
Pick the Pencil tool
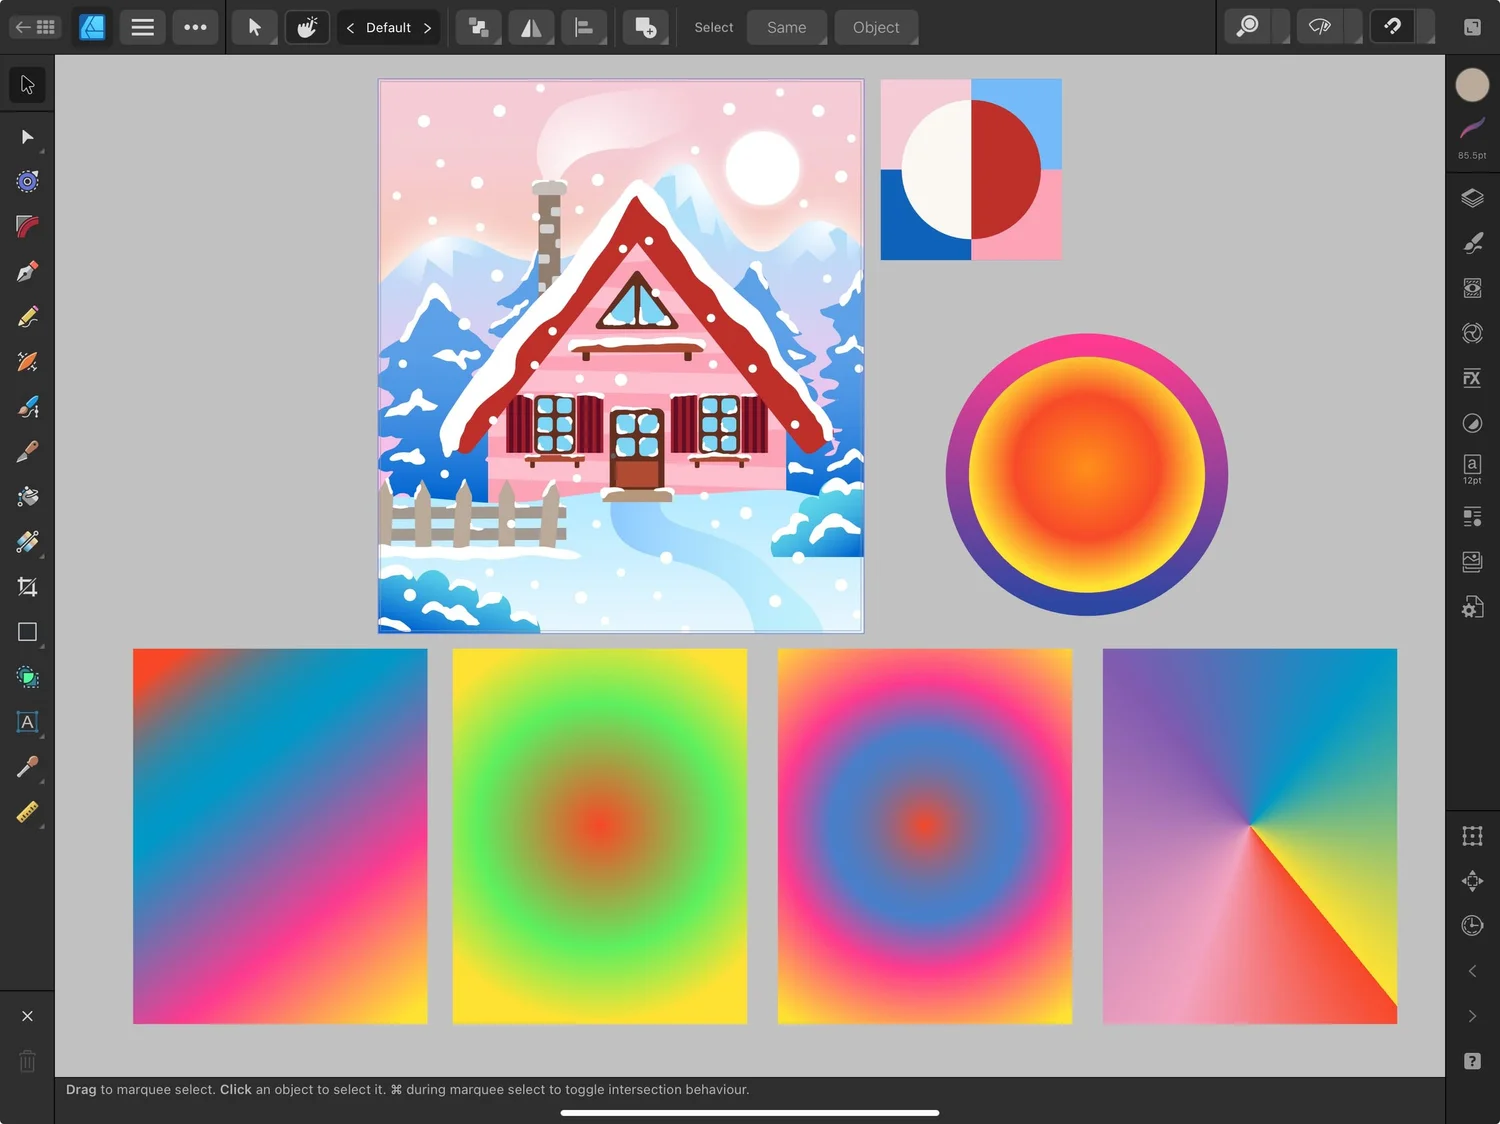click(27, 316)
